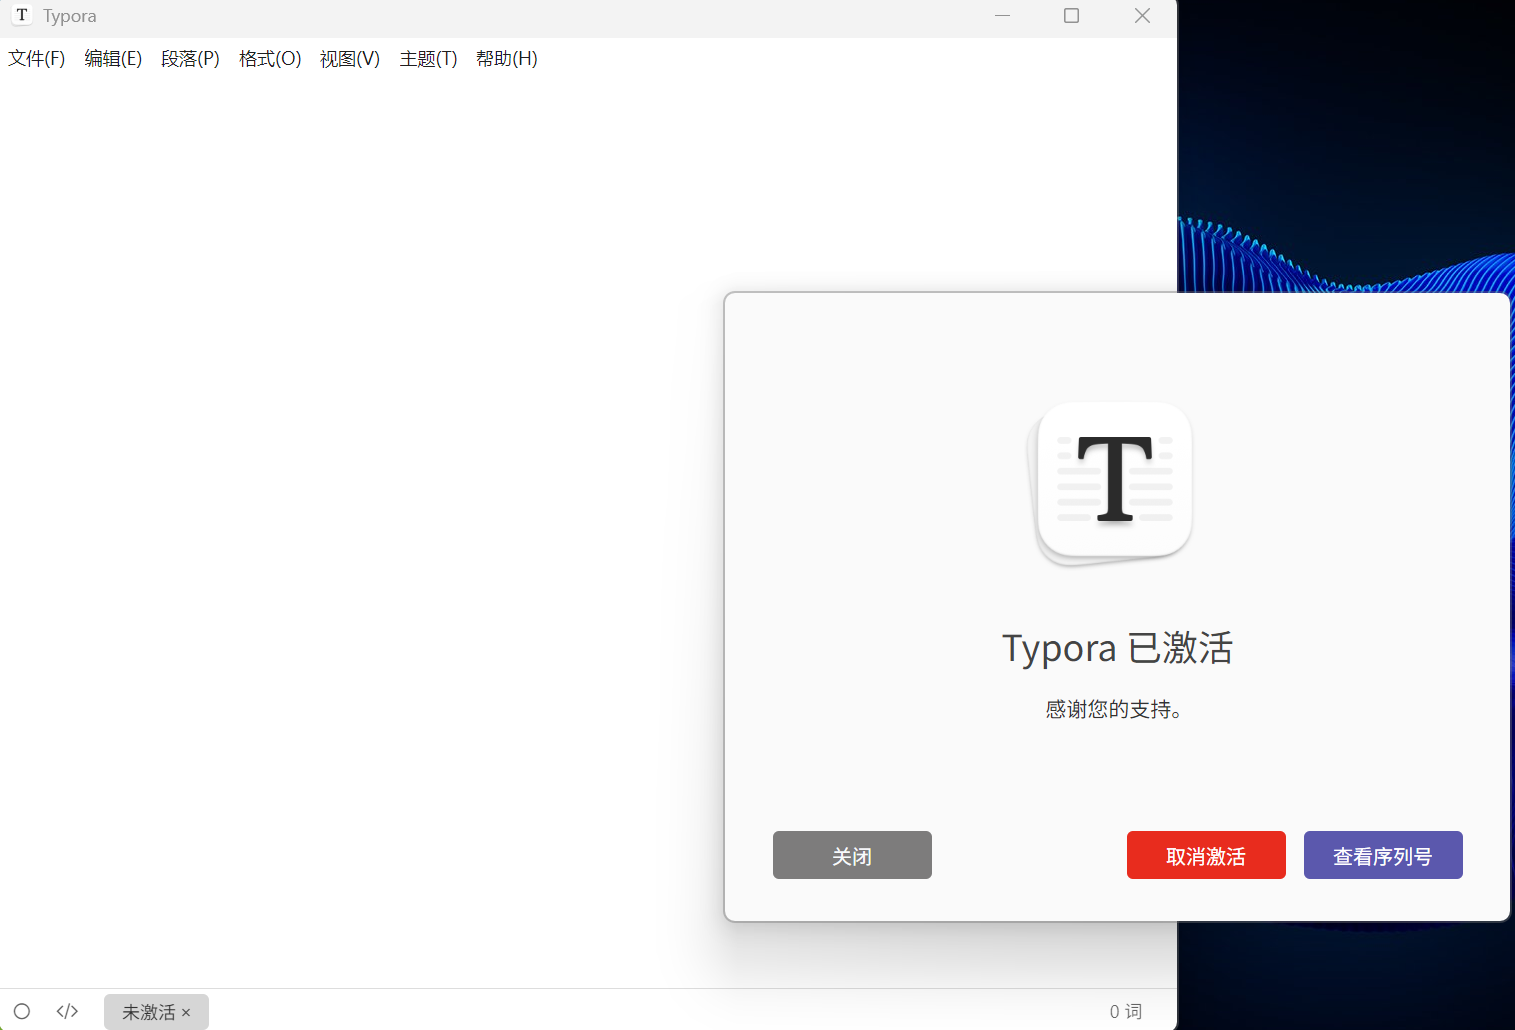This screenshot has height=1030, width=1515.
Task: Open the 文件(F) menu
Action: [x=37, y=59]
